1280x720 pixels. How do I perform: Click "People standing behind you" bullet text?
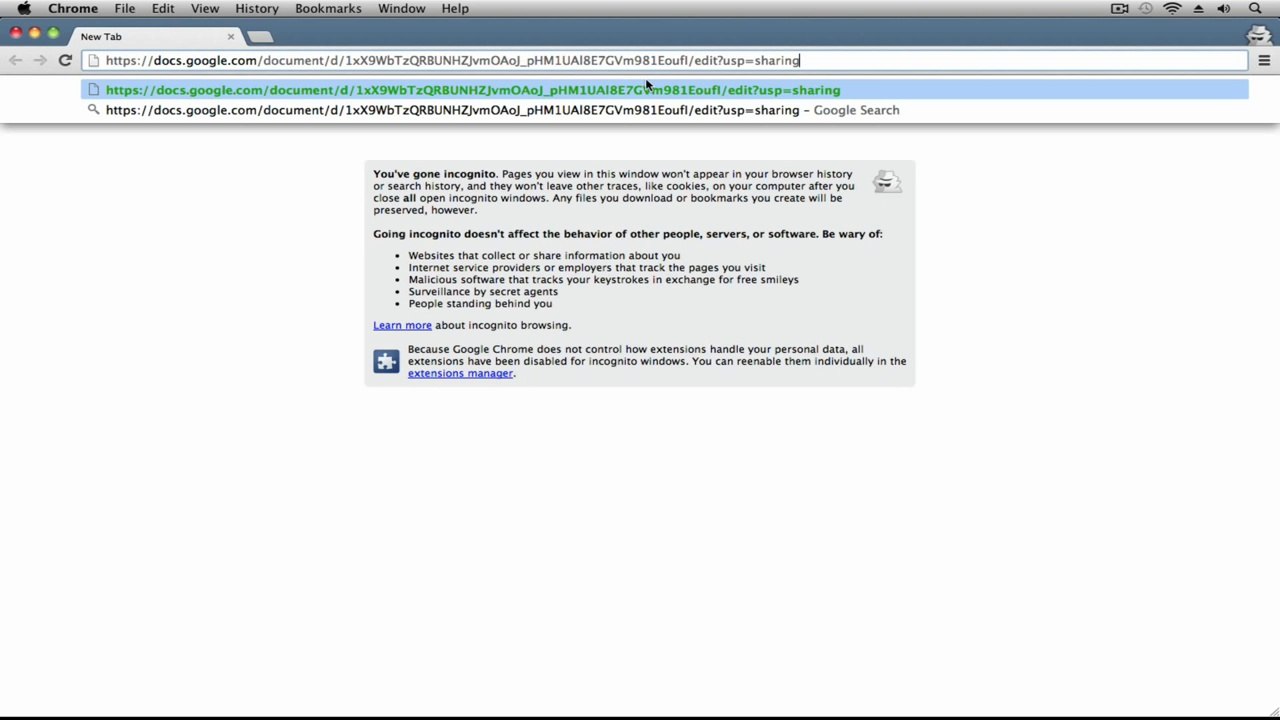(480, 304)
